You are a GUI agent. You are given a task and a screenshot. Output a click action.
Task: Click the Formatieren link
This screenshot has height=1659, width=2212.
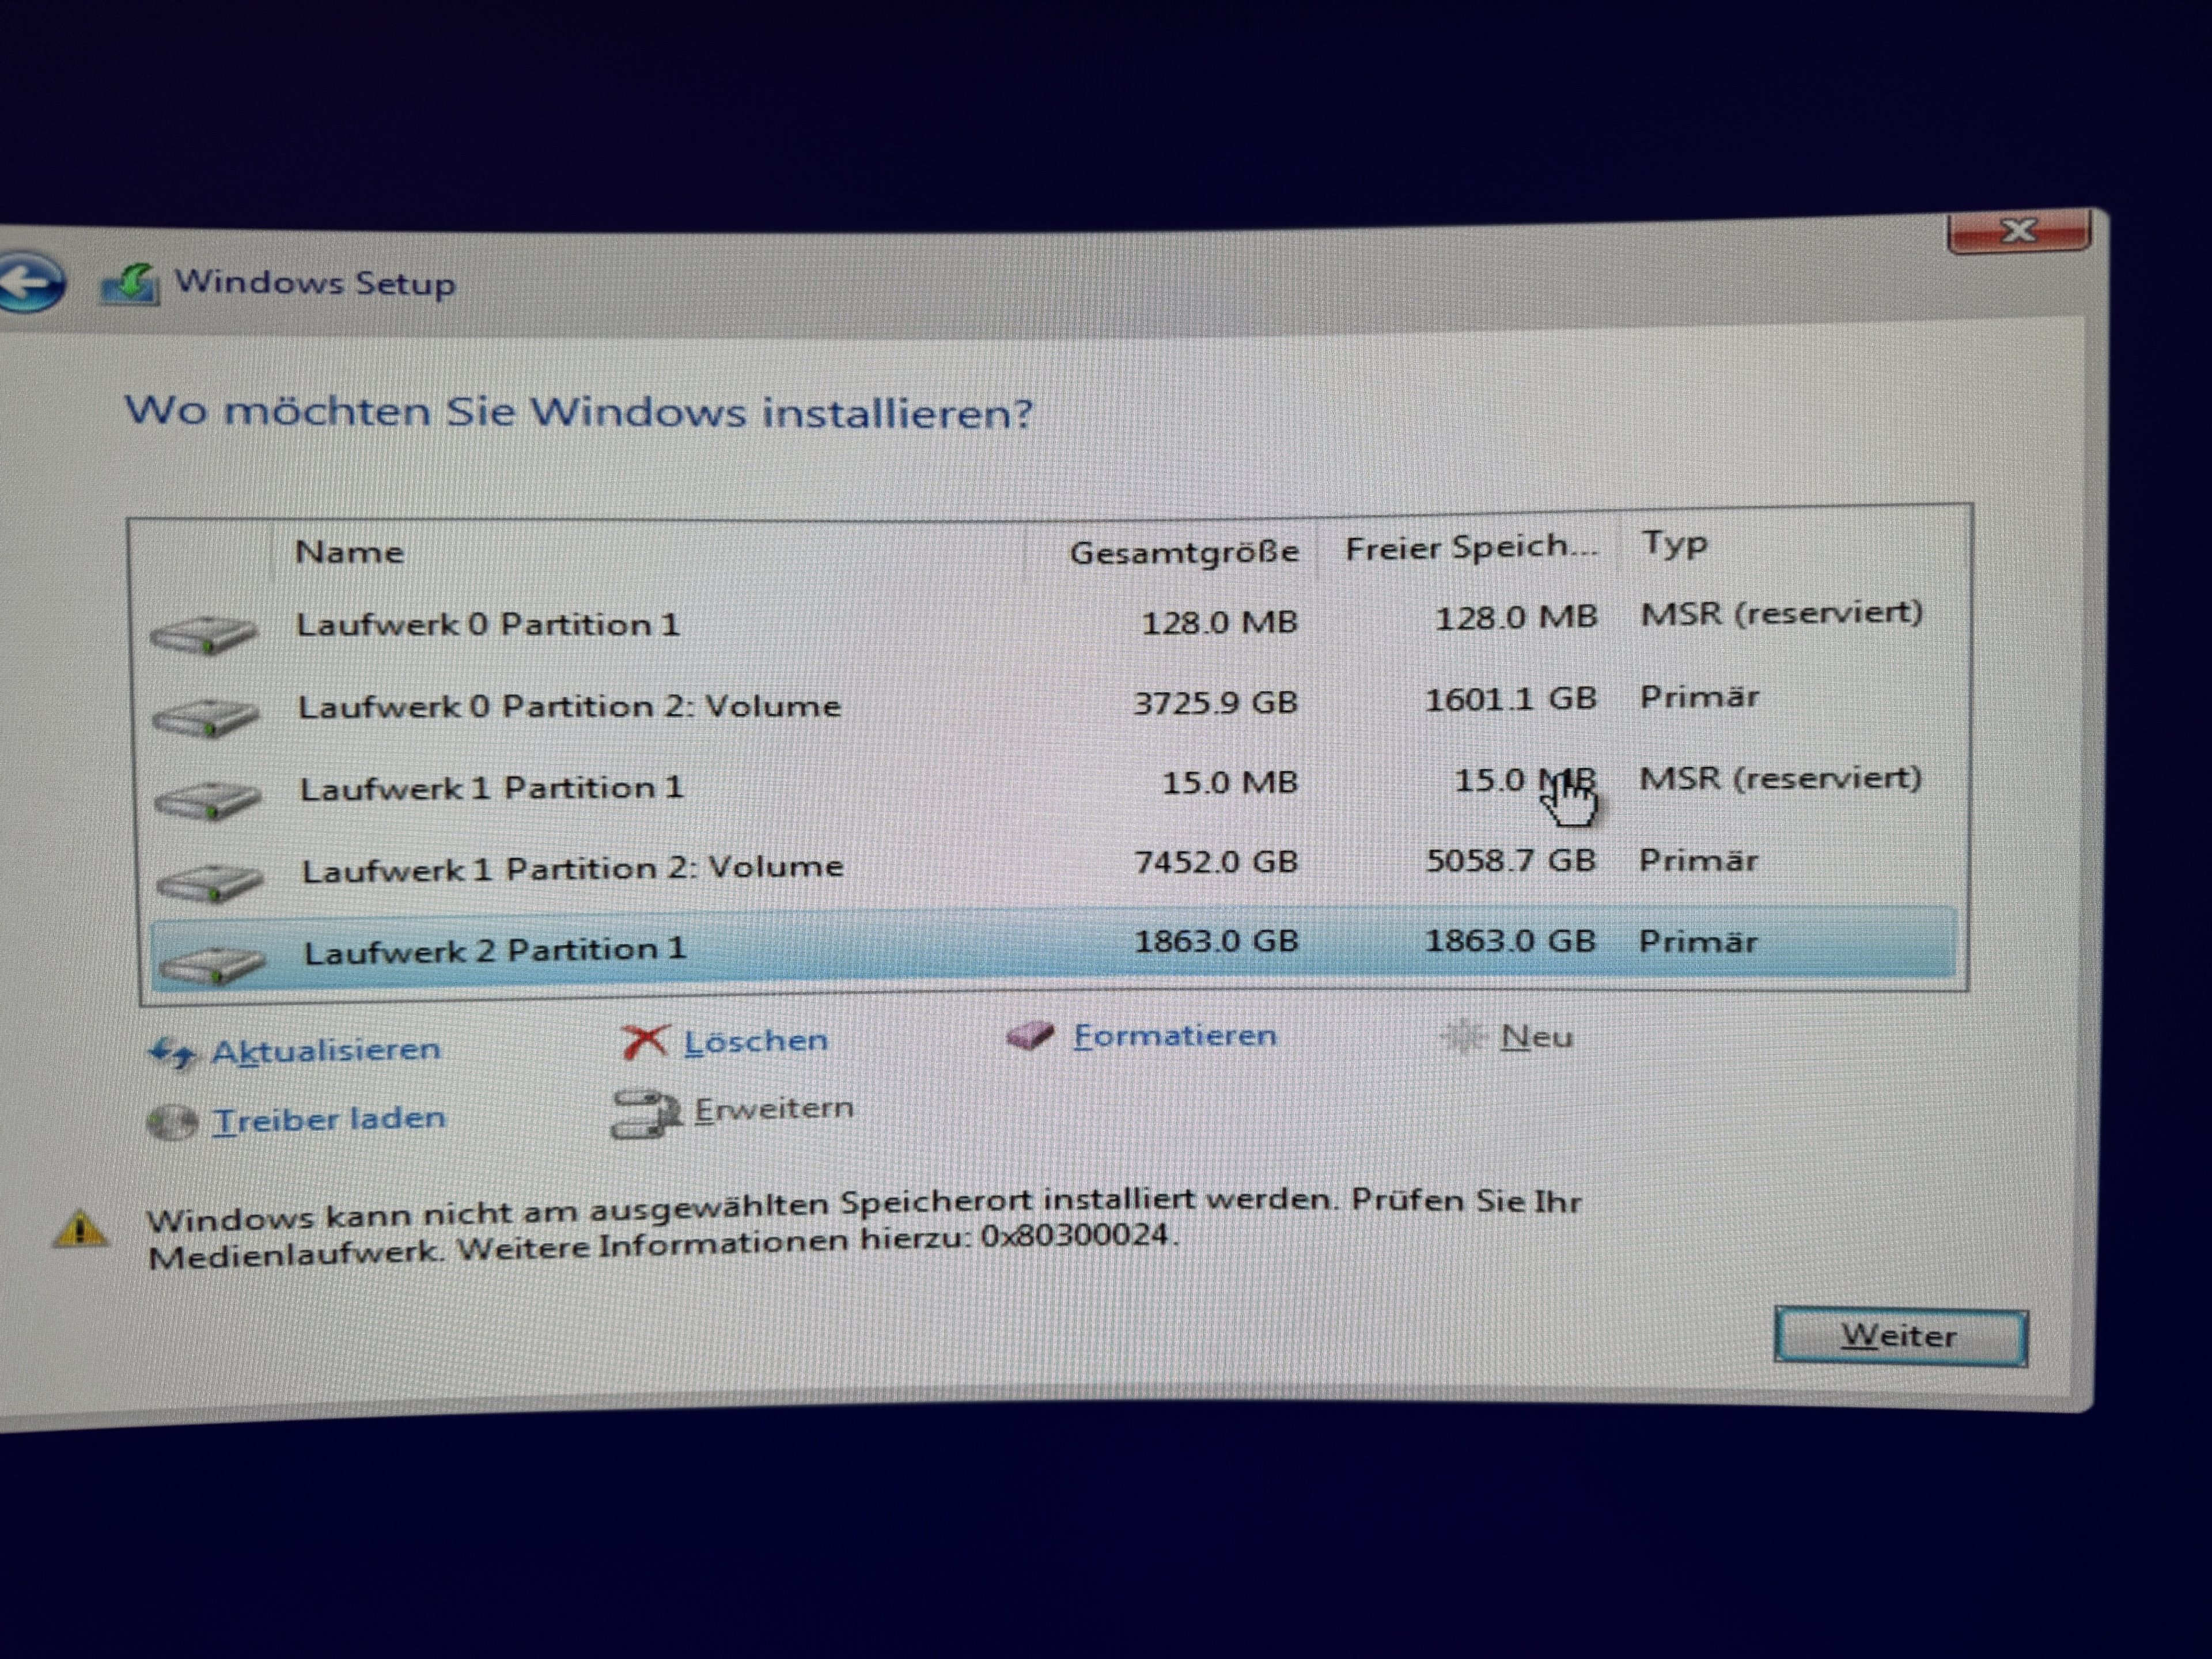pyautogui.click(x=1175, y=1036)
